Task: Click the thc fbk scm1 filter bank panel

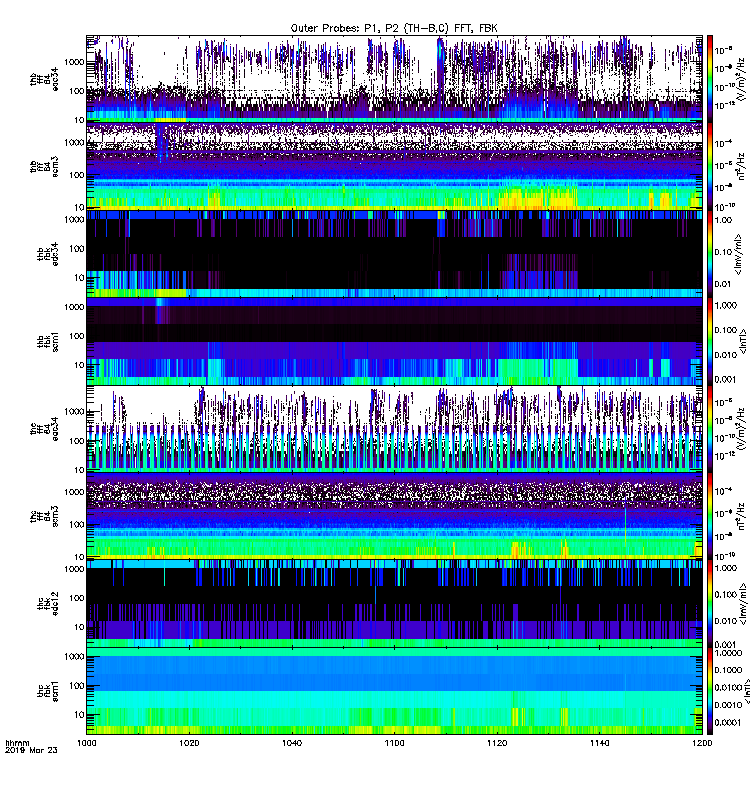Action: pyautogui.click(x=394, y=691)
